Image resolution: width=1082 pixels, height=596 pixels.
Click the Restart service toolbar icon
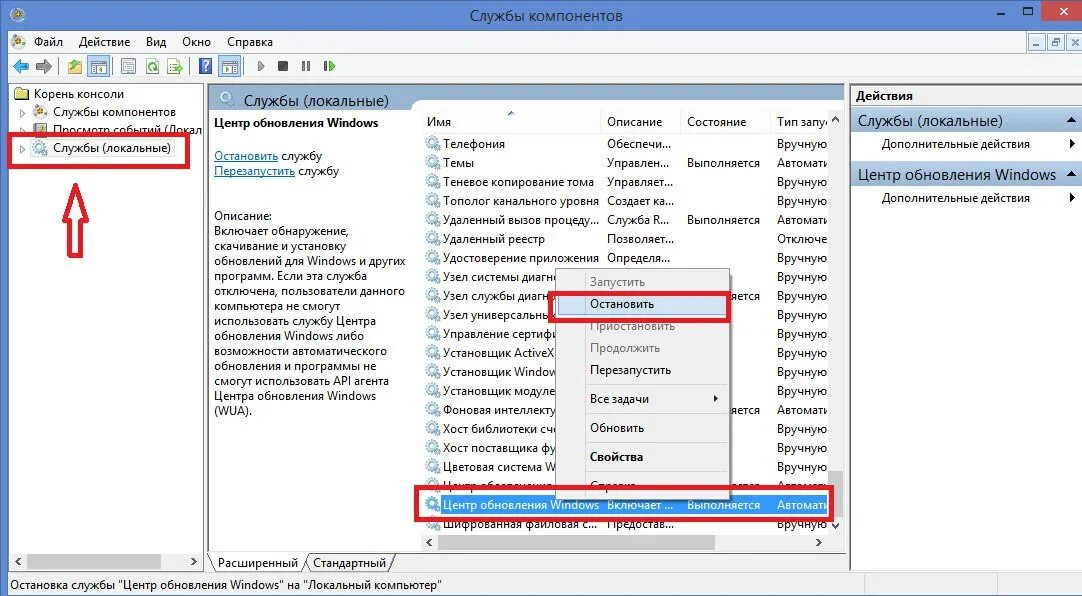[x=329, y=66]
